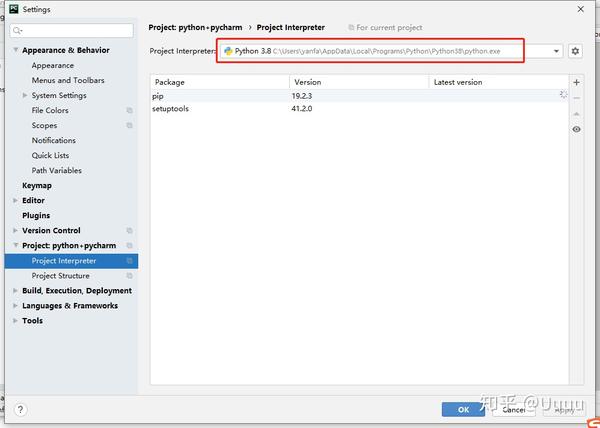
Task: Click the project icon beside Project Structure
Action: pos(129,276)
